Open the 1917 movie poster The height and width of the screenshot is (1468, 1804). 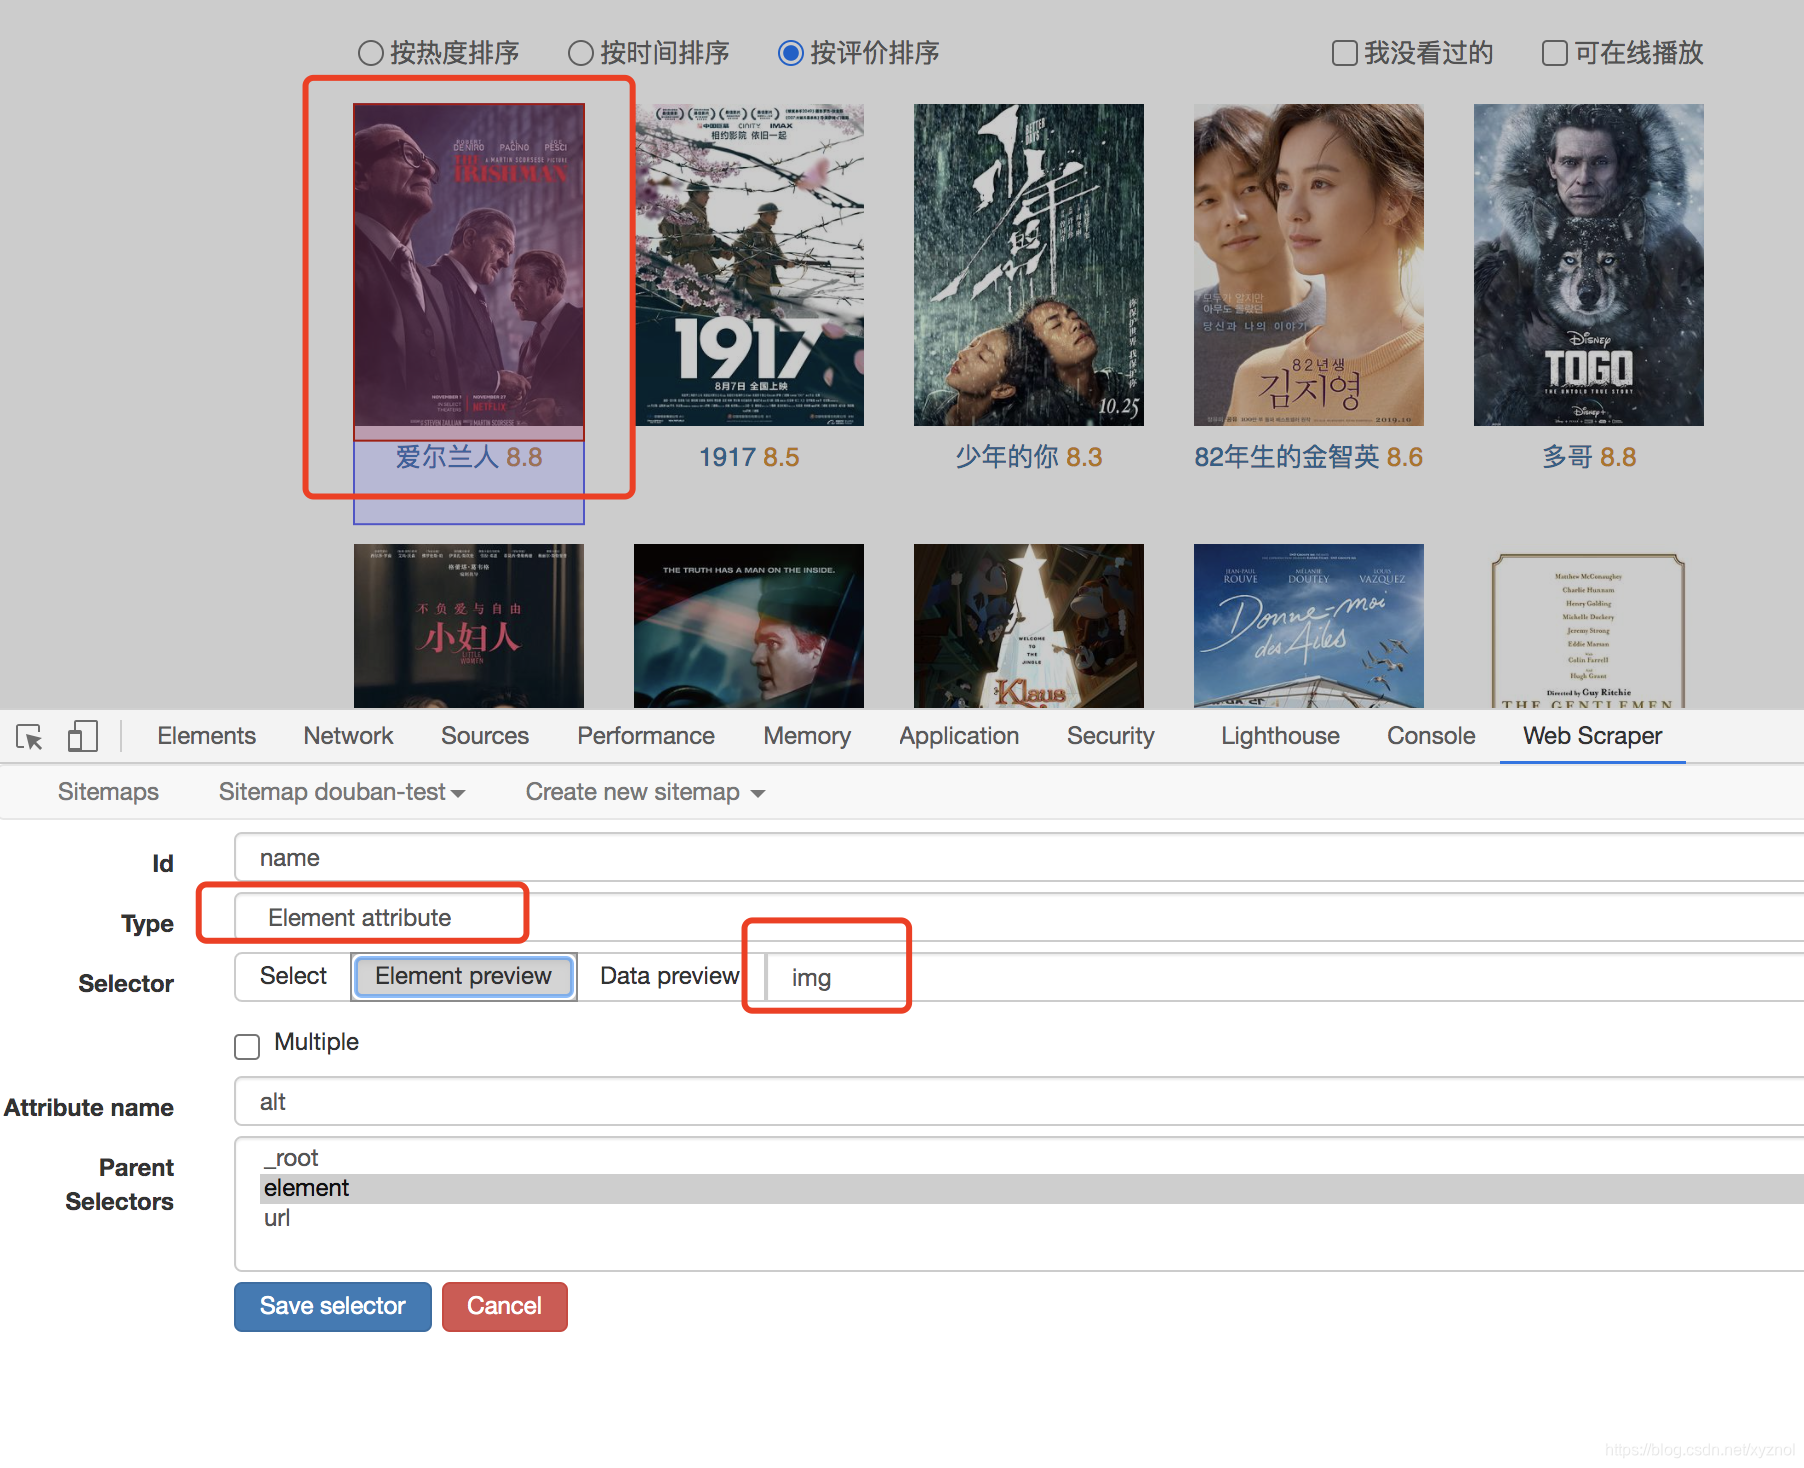pos(749,265)
